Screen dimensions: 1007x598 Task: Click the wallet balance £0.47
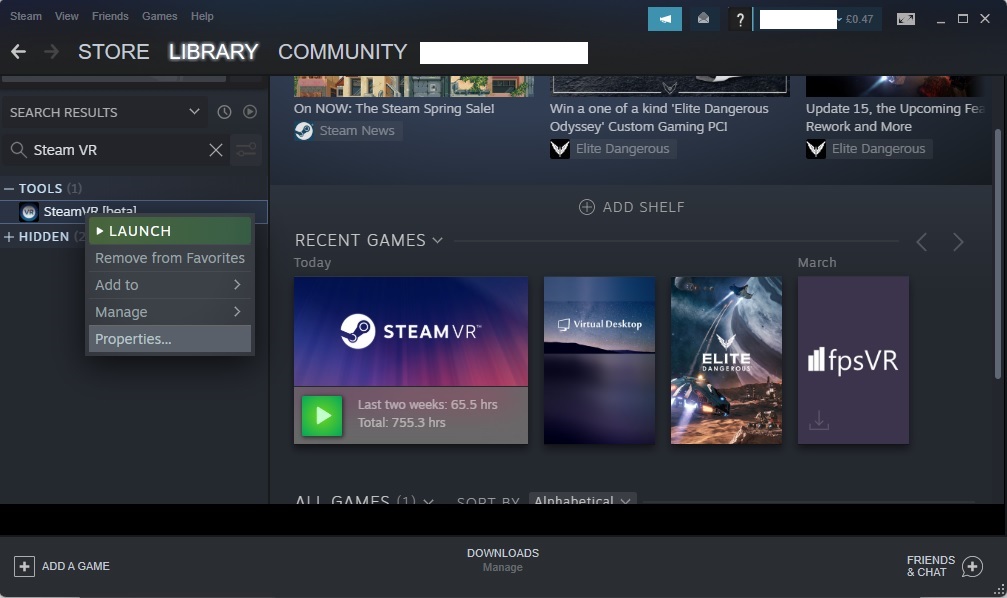[x=859, y=19]
